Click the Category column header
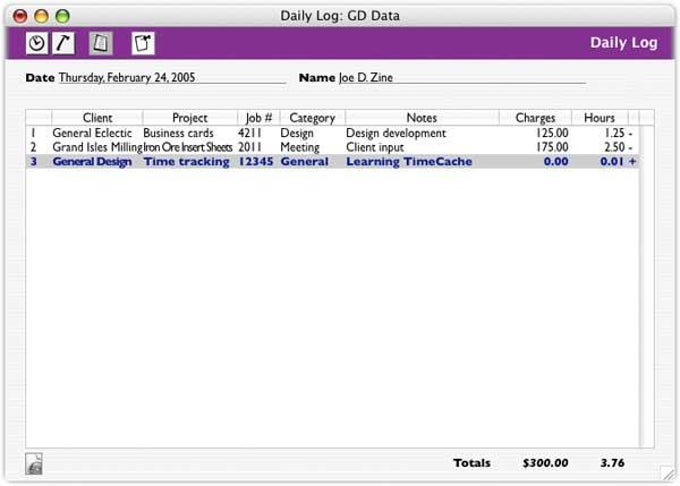The image size is (680, 486). tap(312, 118)
